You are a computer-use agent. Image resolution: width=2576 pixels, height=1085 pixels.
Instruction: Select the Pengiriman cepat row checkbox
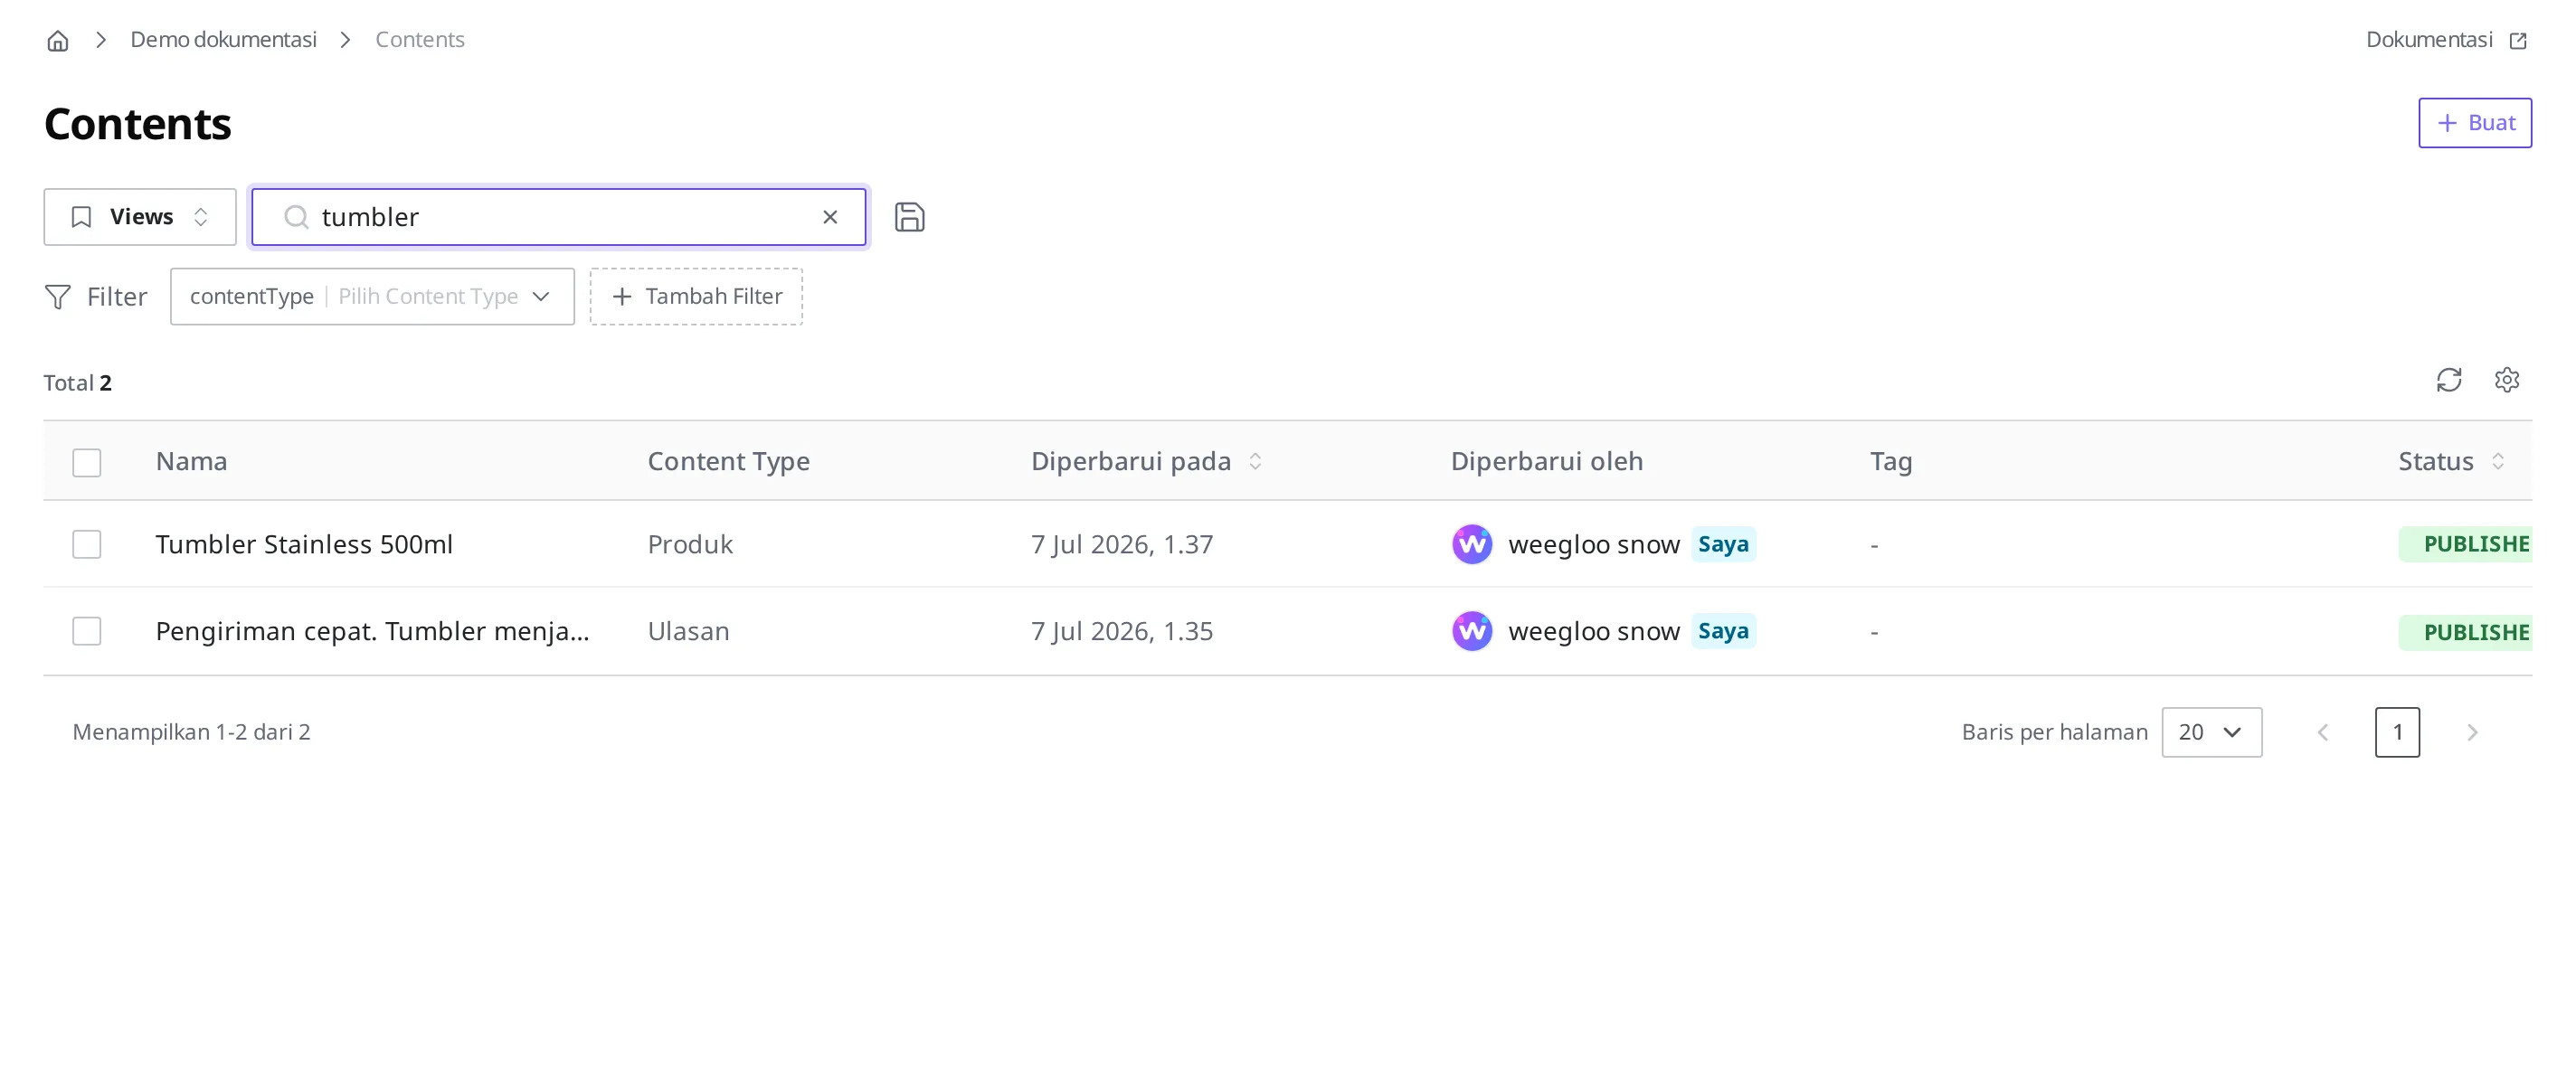[x=87, y=631]
